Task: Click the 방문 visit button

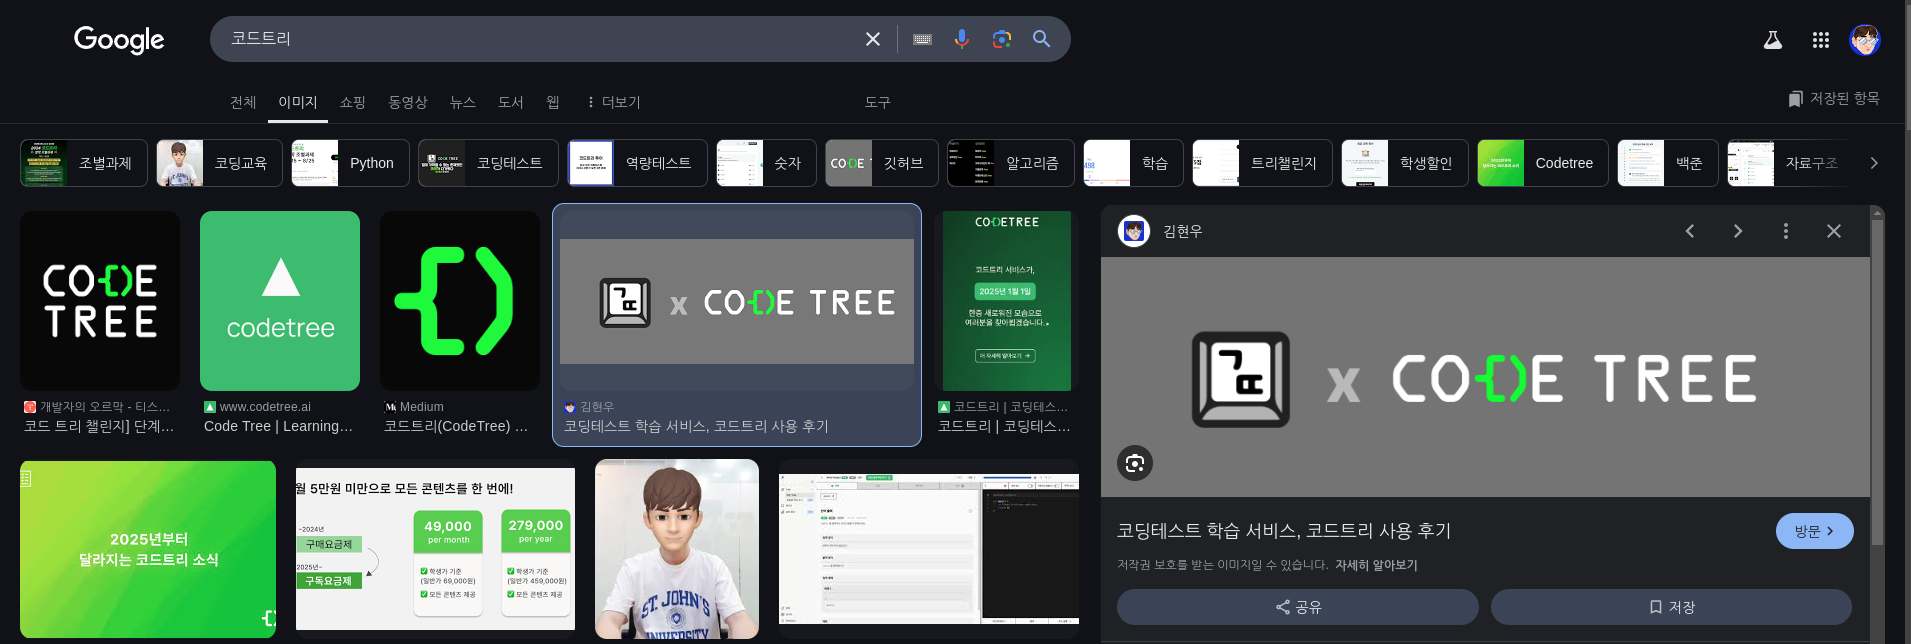Action: pos(1814,531)
